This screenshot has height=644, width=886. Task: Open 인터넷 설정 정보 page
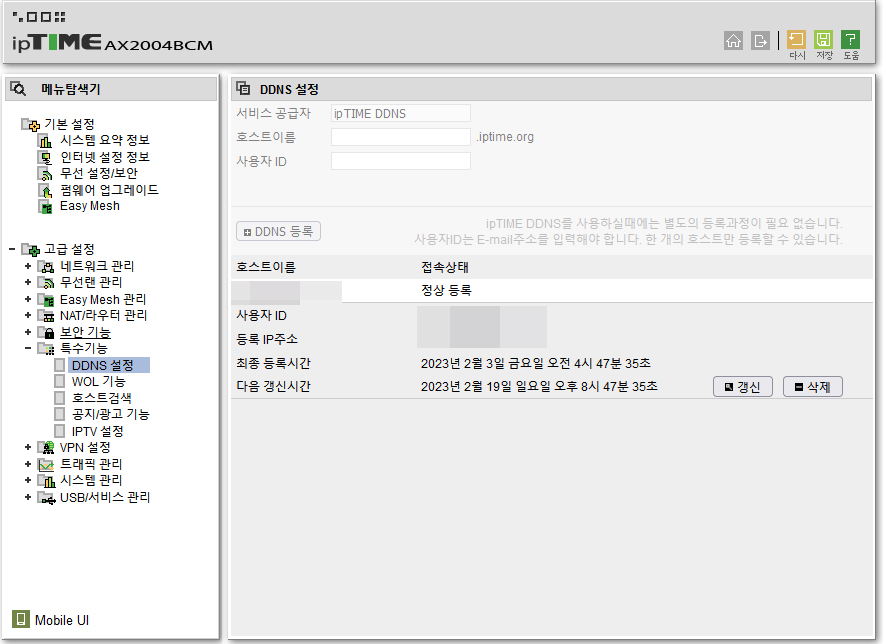point(105,157)
